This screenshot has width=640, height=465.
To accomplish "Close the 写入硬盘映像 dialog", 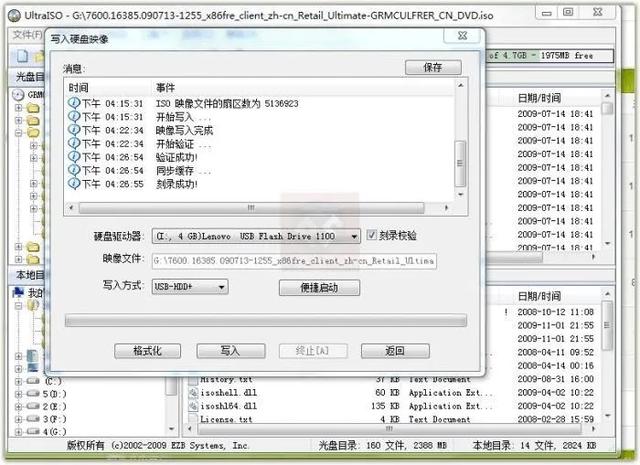I will point(462,36).
